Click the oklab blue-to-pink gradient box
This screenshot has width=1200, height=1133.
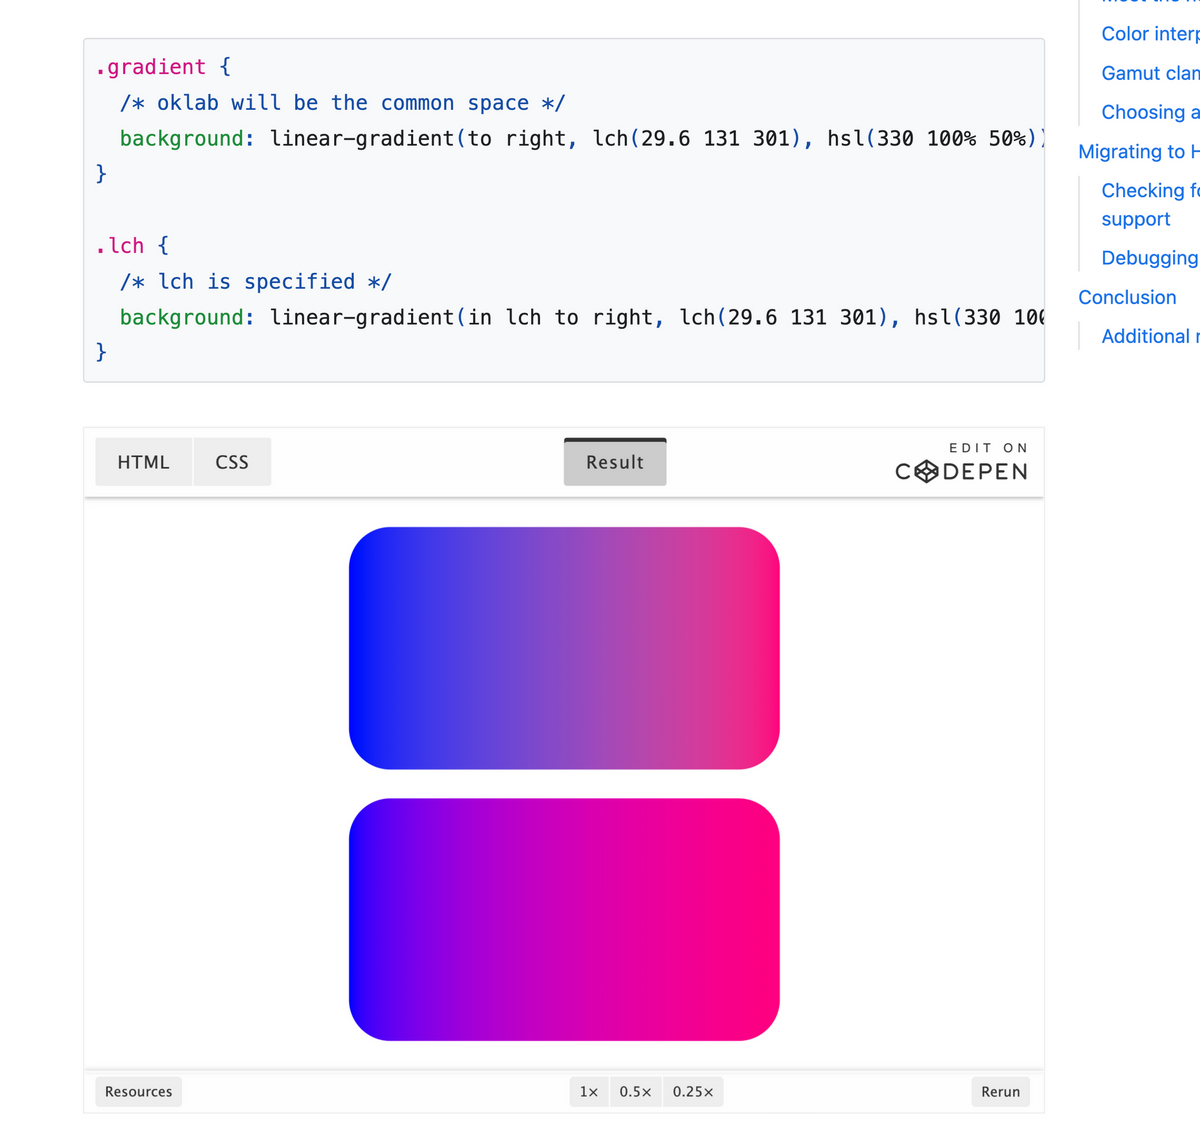(x=564, y=648)
